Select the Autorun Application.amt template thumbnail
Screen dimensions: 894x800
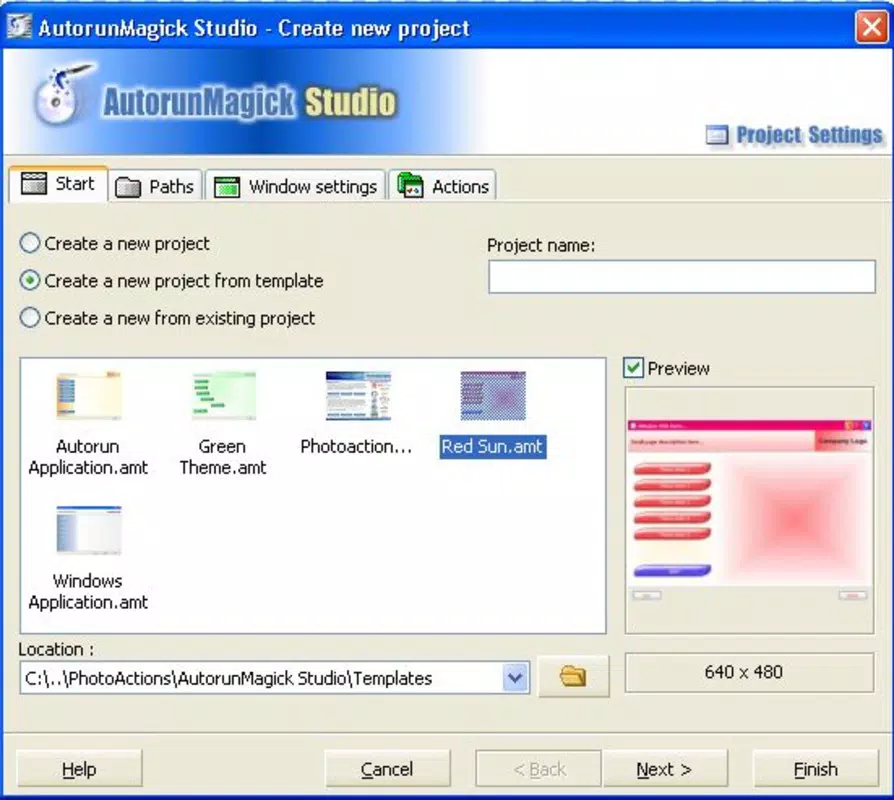88,396
